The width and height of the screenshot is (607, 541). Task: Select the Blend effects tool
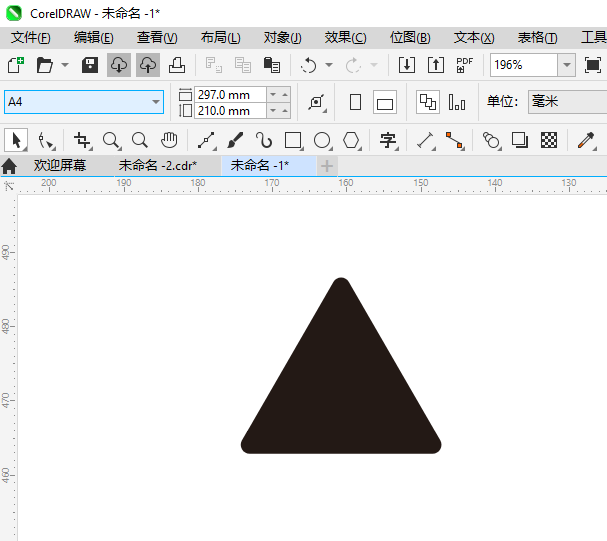point(491,140)
